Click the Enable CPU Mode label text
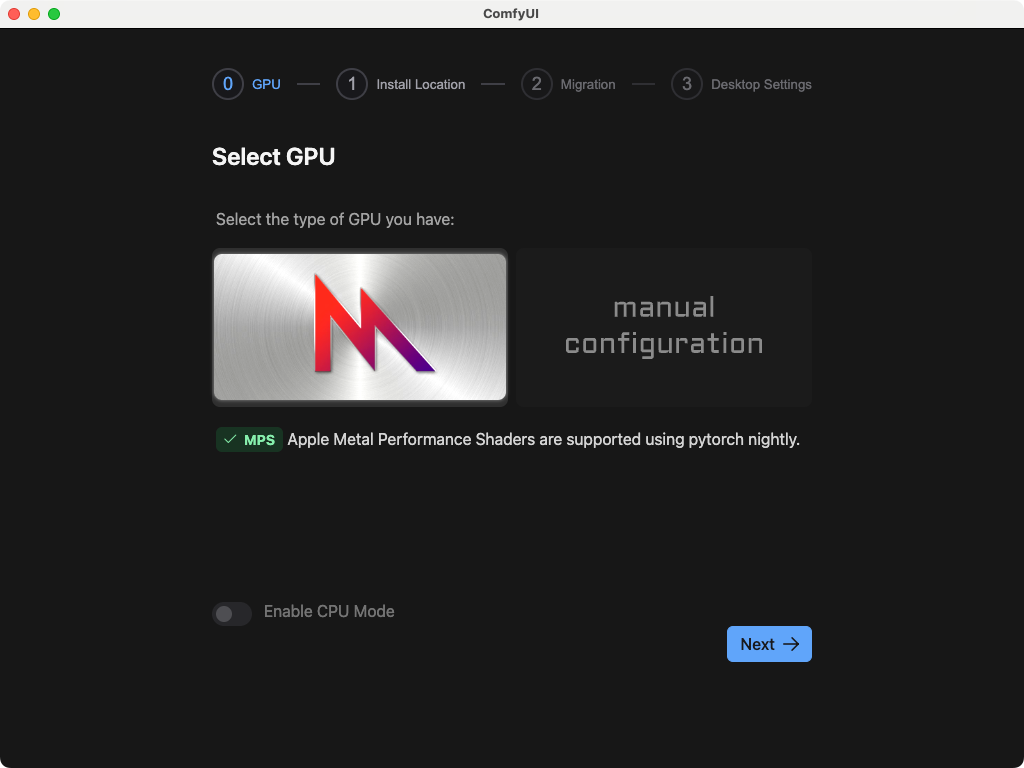 329,611
